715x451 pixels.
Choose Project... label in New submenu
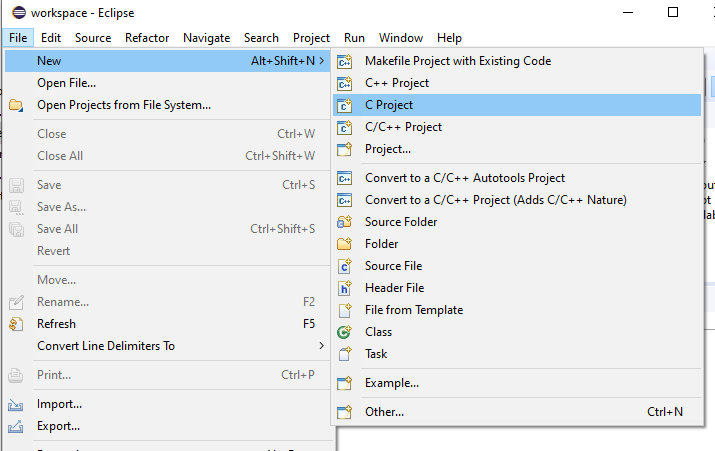388,149
